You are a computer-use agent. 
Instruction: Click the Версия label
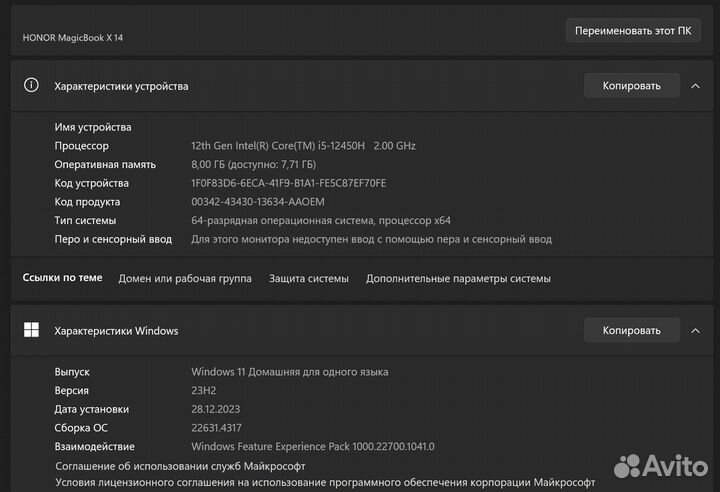pyautogui.click(x=71, y=390)
